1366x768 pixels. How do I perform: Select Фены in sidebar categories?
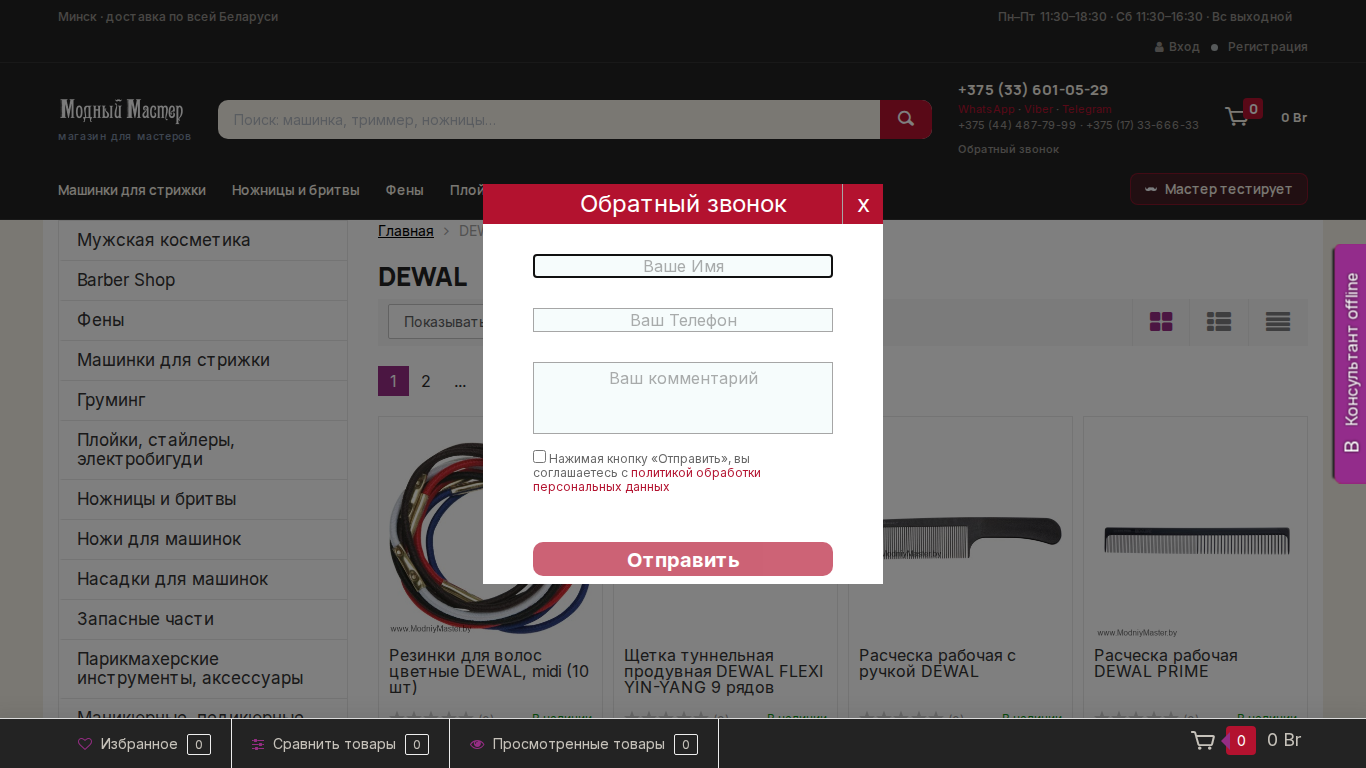click(203, 320)
